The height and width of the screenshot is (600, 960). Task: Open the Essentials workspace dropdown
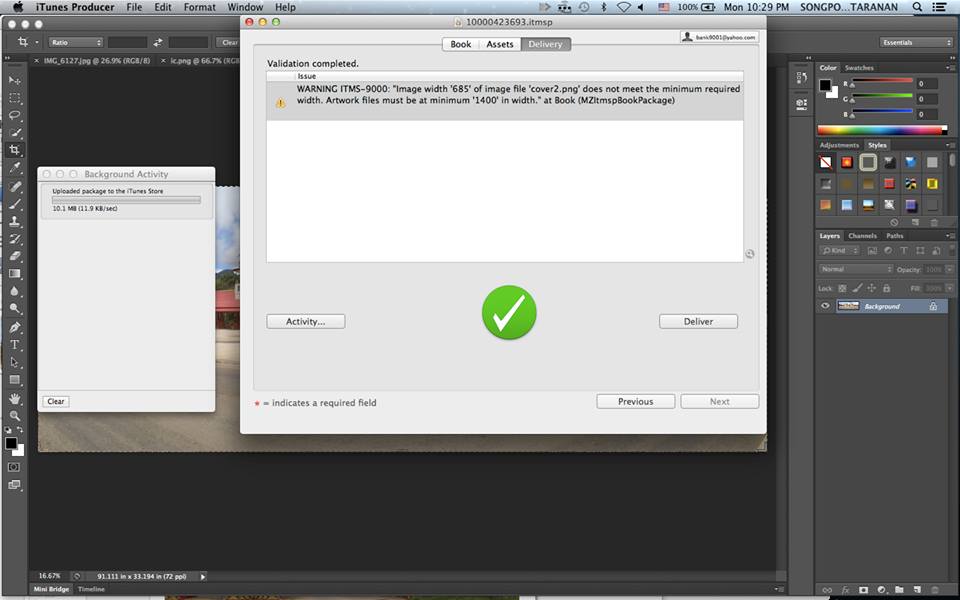coord(915,42)
